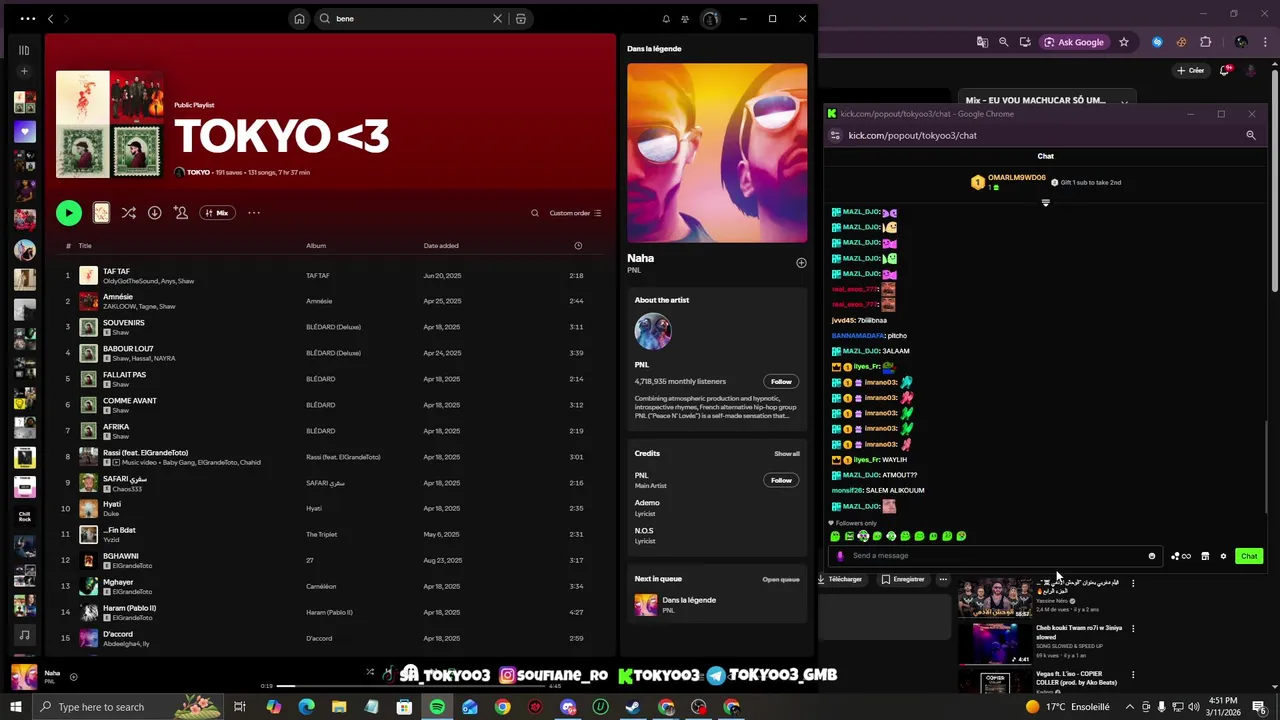The image size is (1280, 720).
Task: Open the Chrome Extensions puzzle icon
Action: pyautogui.click(x=1205, y=42)
